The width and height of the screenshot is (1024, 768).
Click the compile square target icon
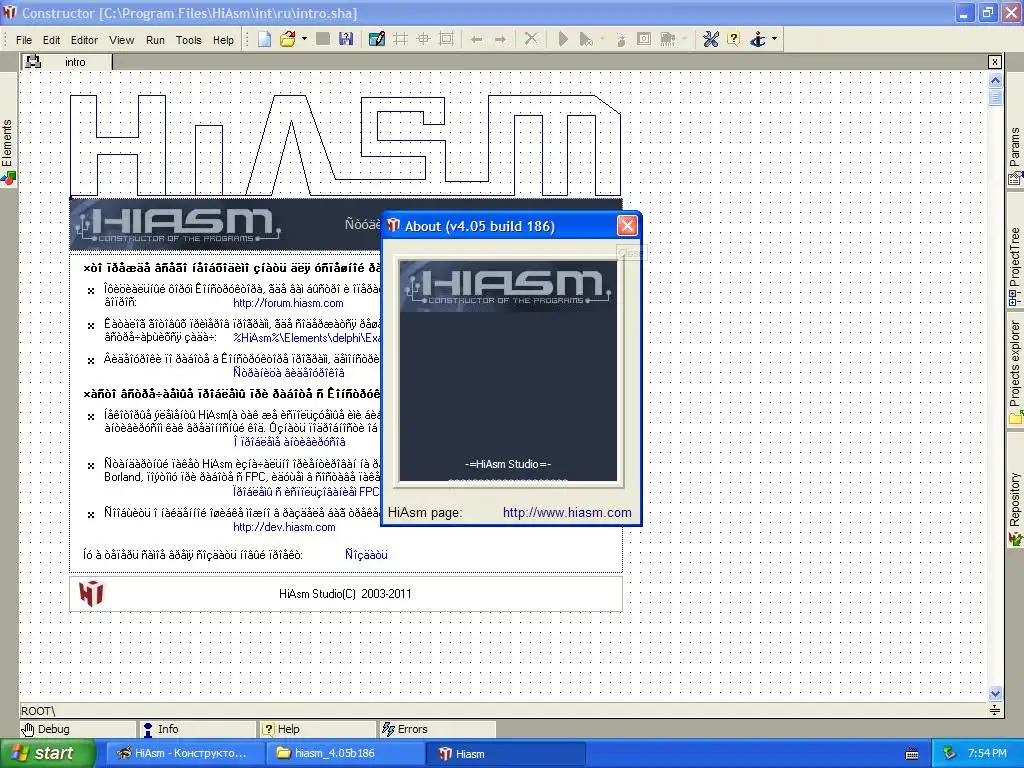(x=644, y=39)
